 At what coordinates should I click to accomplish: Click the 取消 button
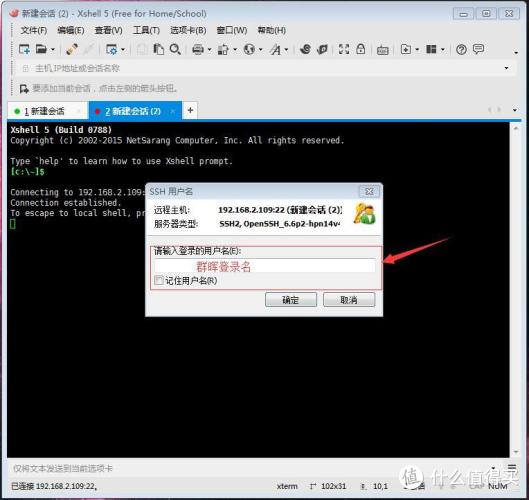pyautogui.click(x=349, y=300)
